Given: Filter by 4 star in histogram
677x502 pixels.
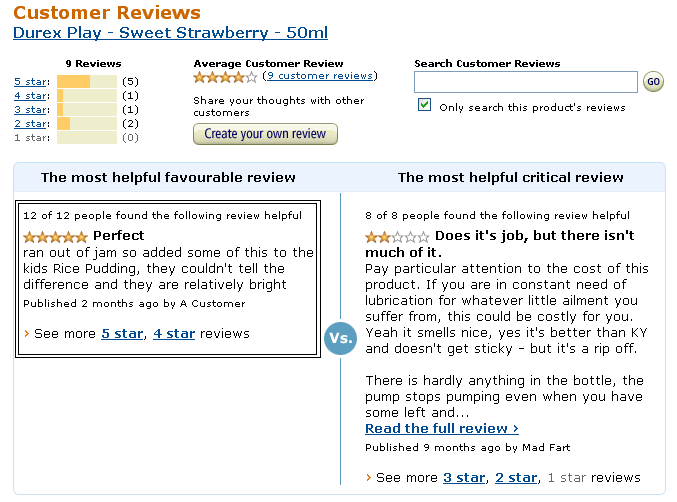Looking at the screenshot, I should 30,96.
